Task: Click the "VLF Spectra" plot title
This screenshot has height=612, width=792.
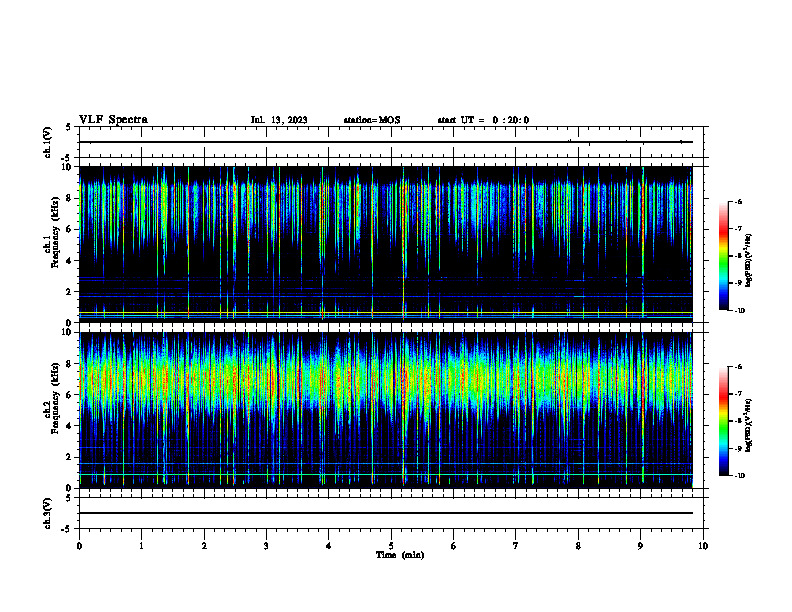Action: (113, 120)
